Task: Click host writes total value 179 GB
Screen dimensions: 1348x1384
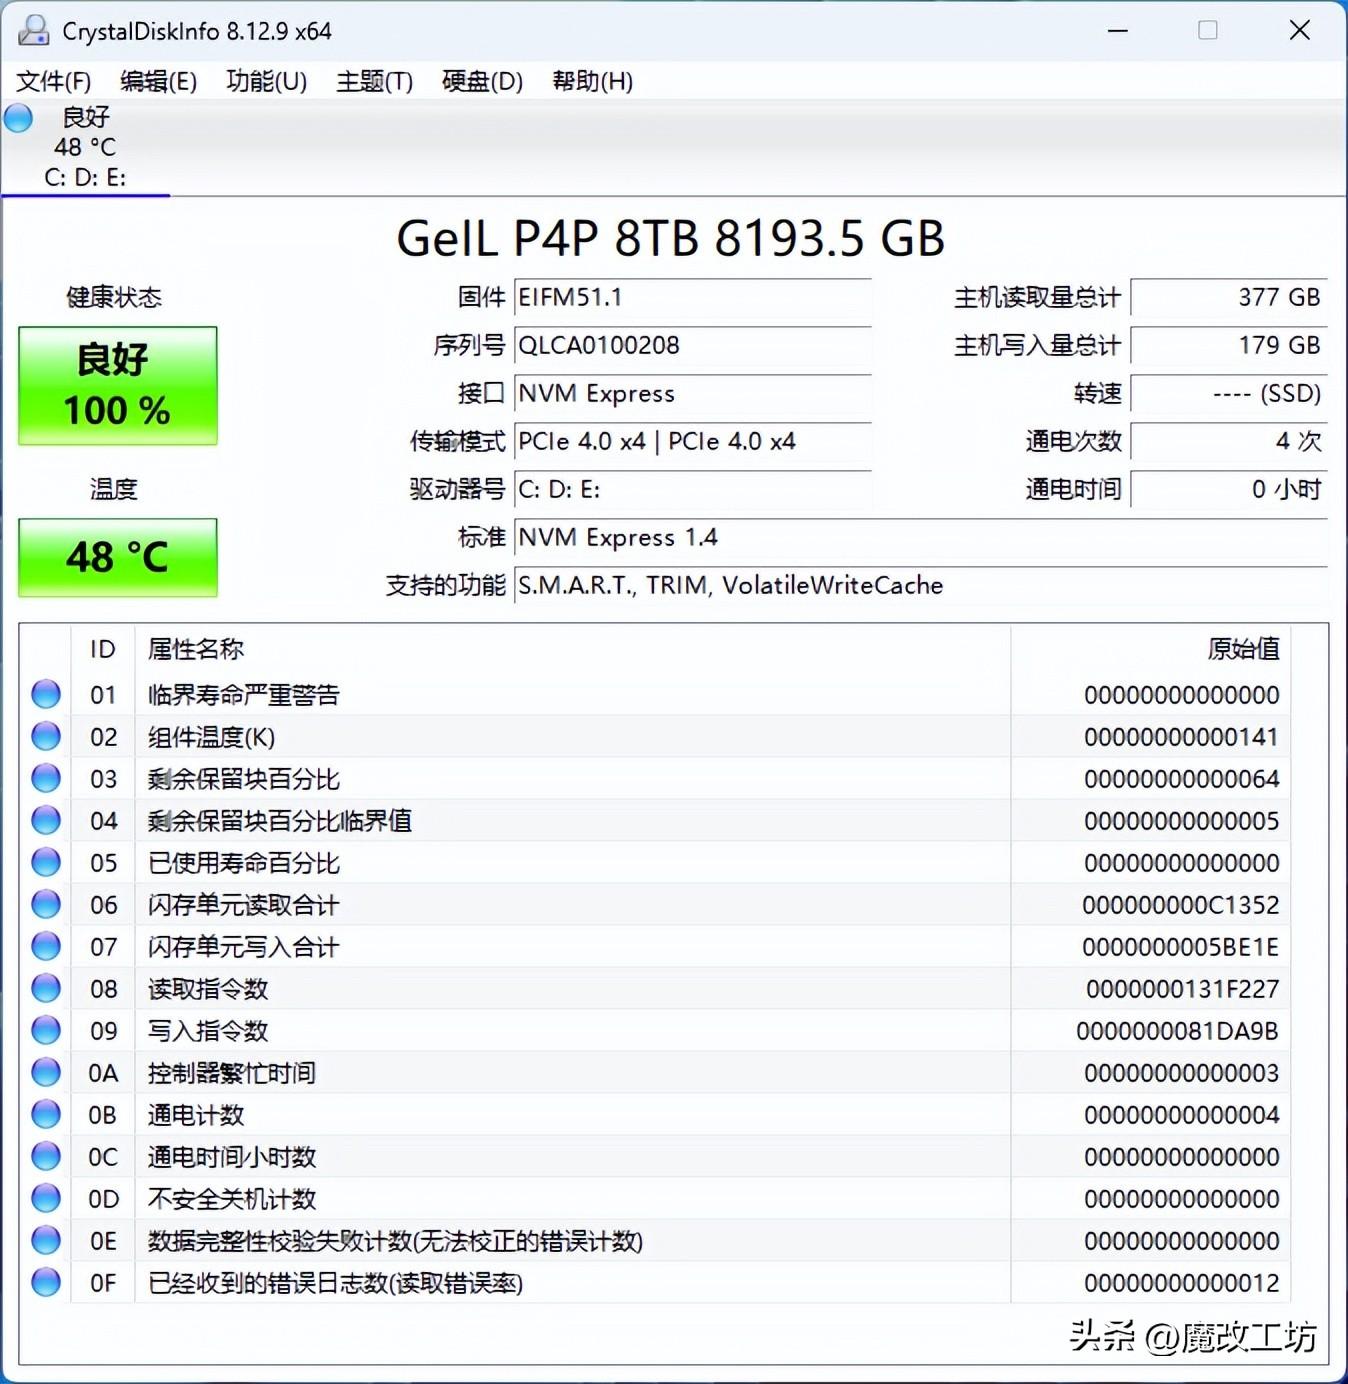Action: [x=1229, y=346]
